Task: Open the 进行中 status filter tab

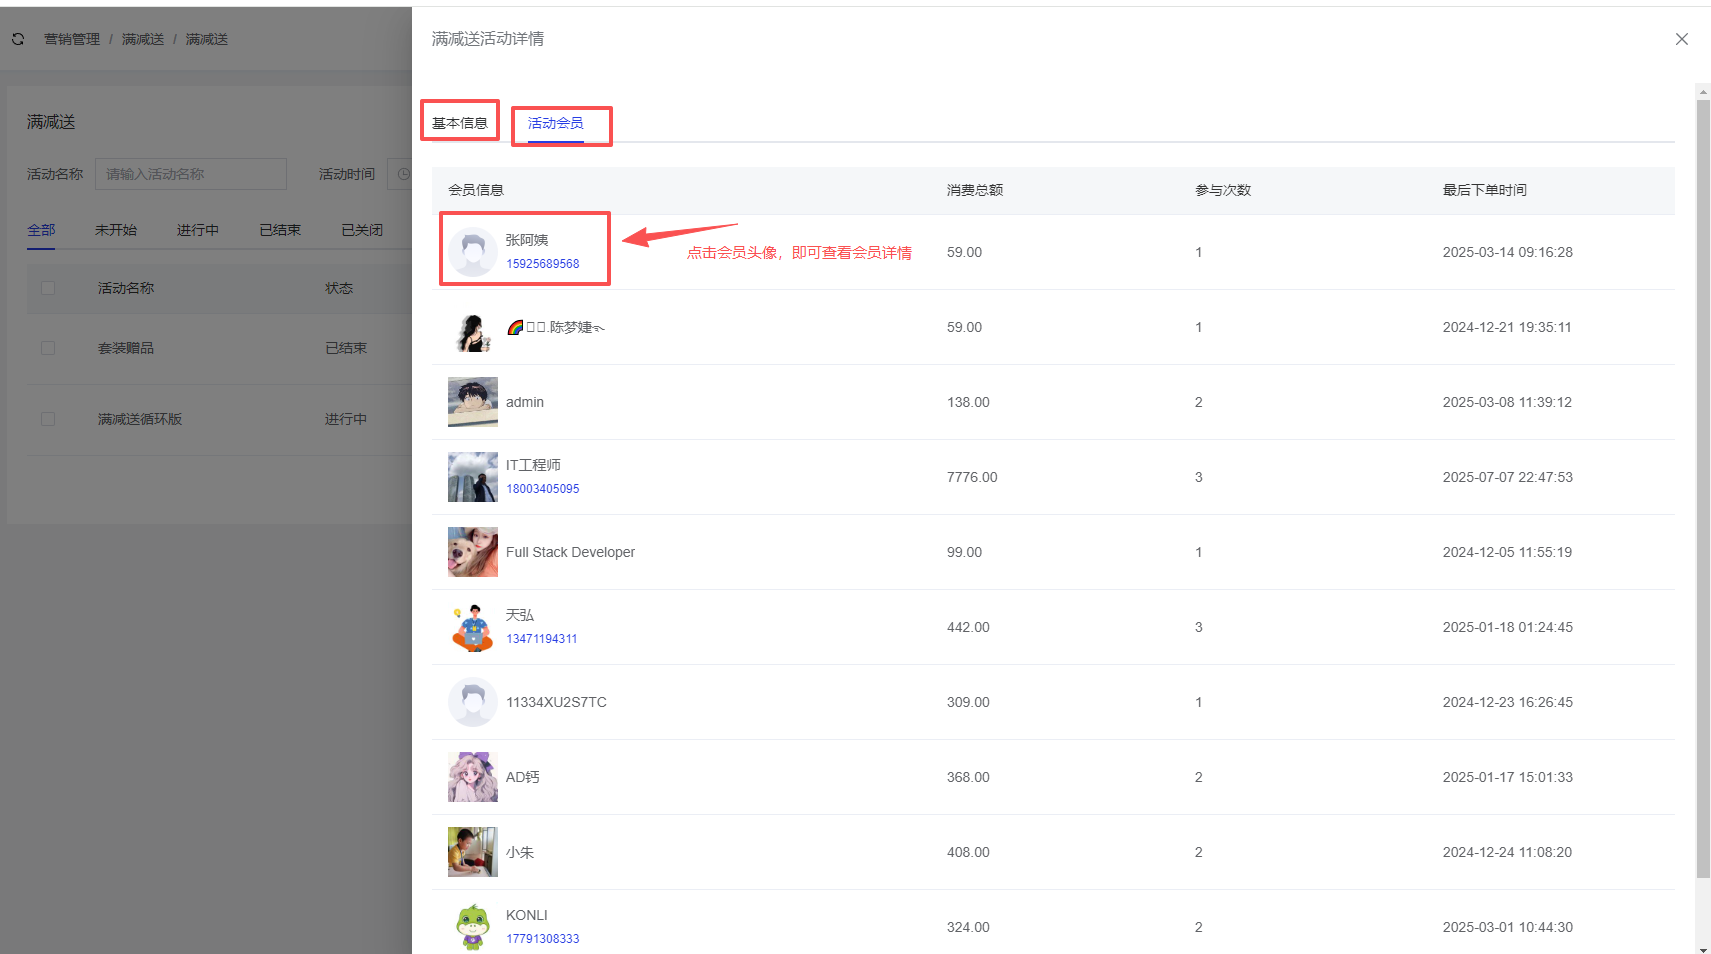Action: click(197, 230)
